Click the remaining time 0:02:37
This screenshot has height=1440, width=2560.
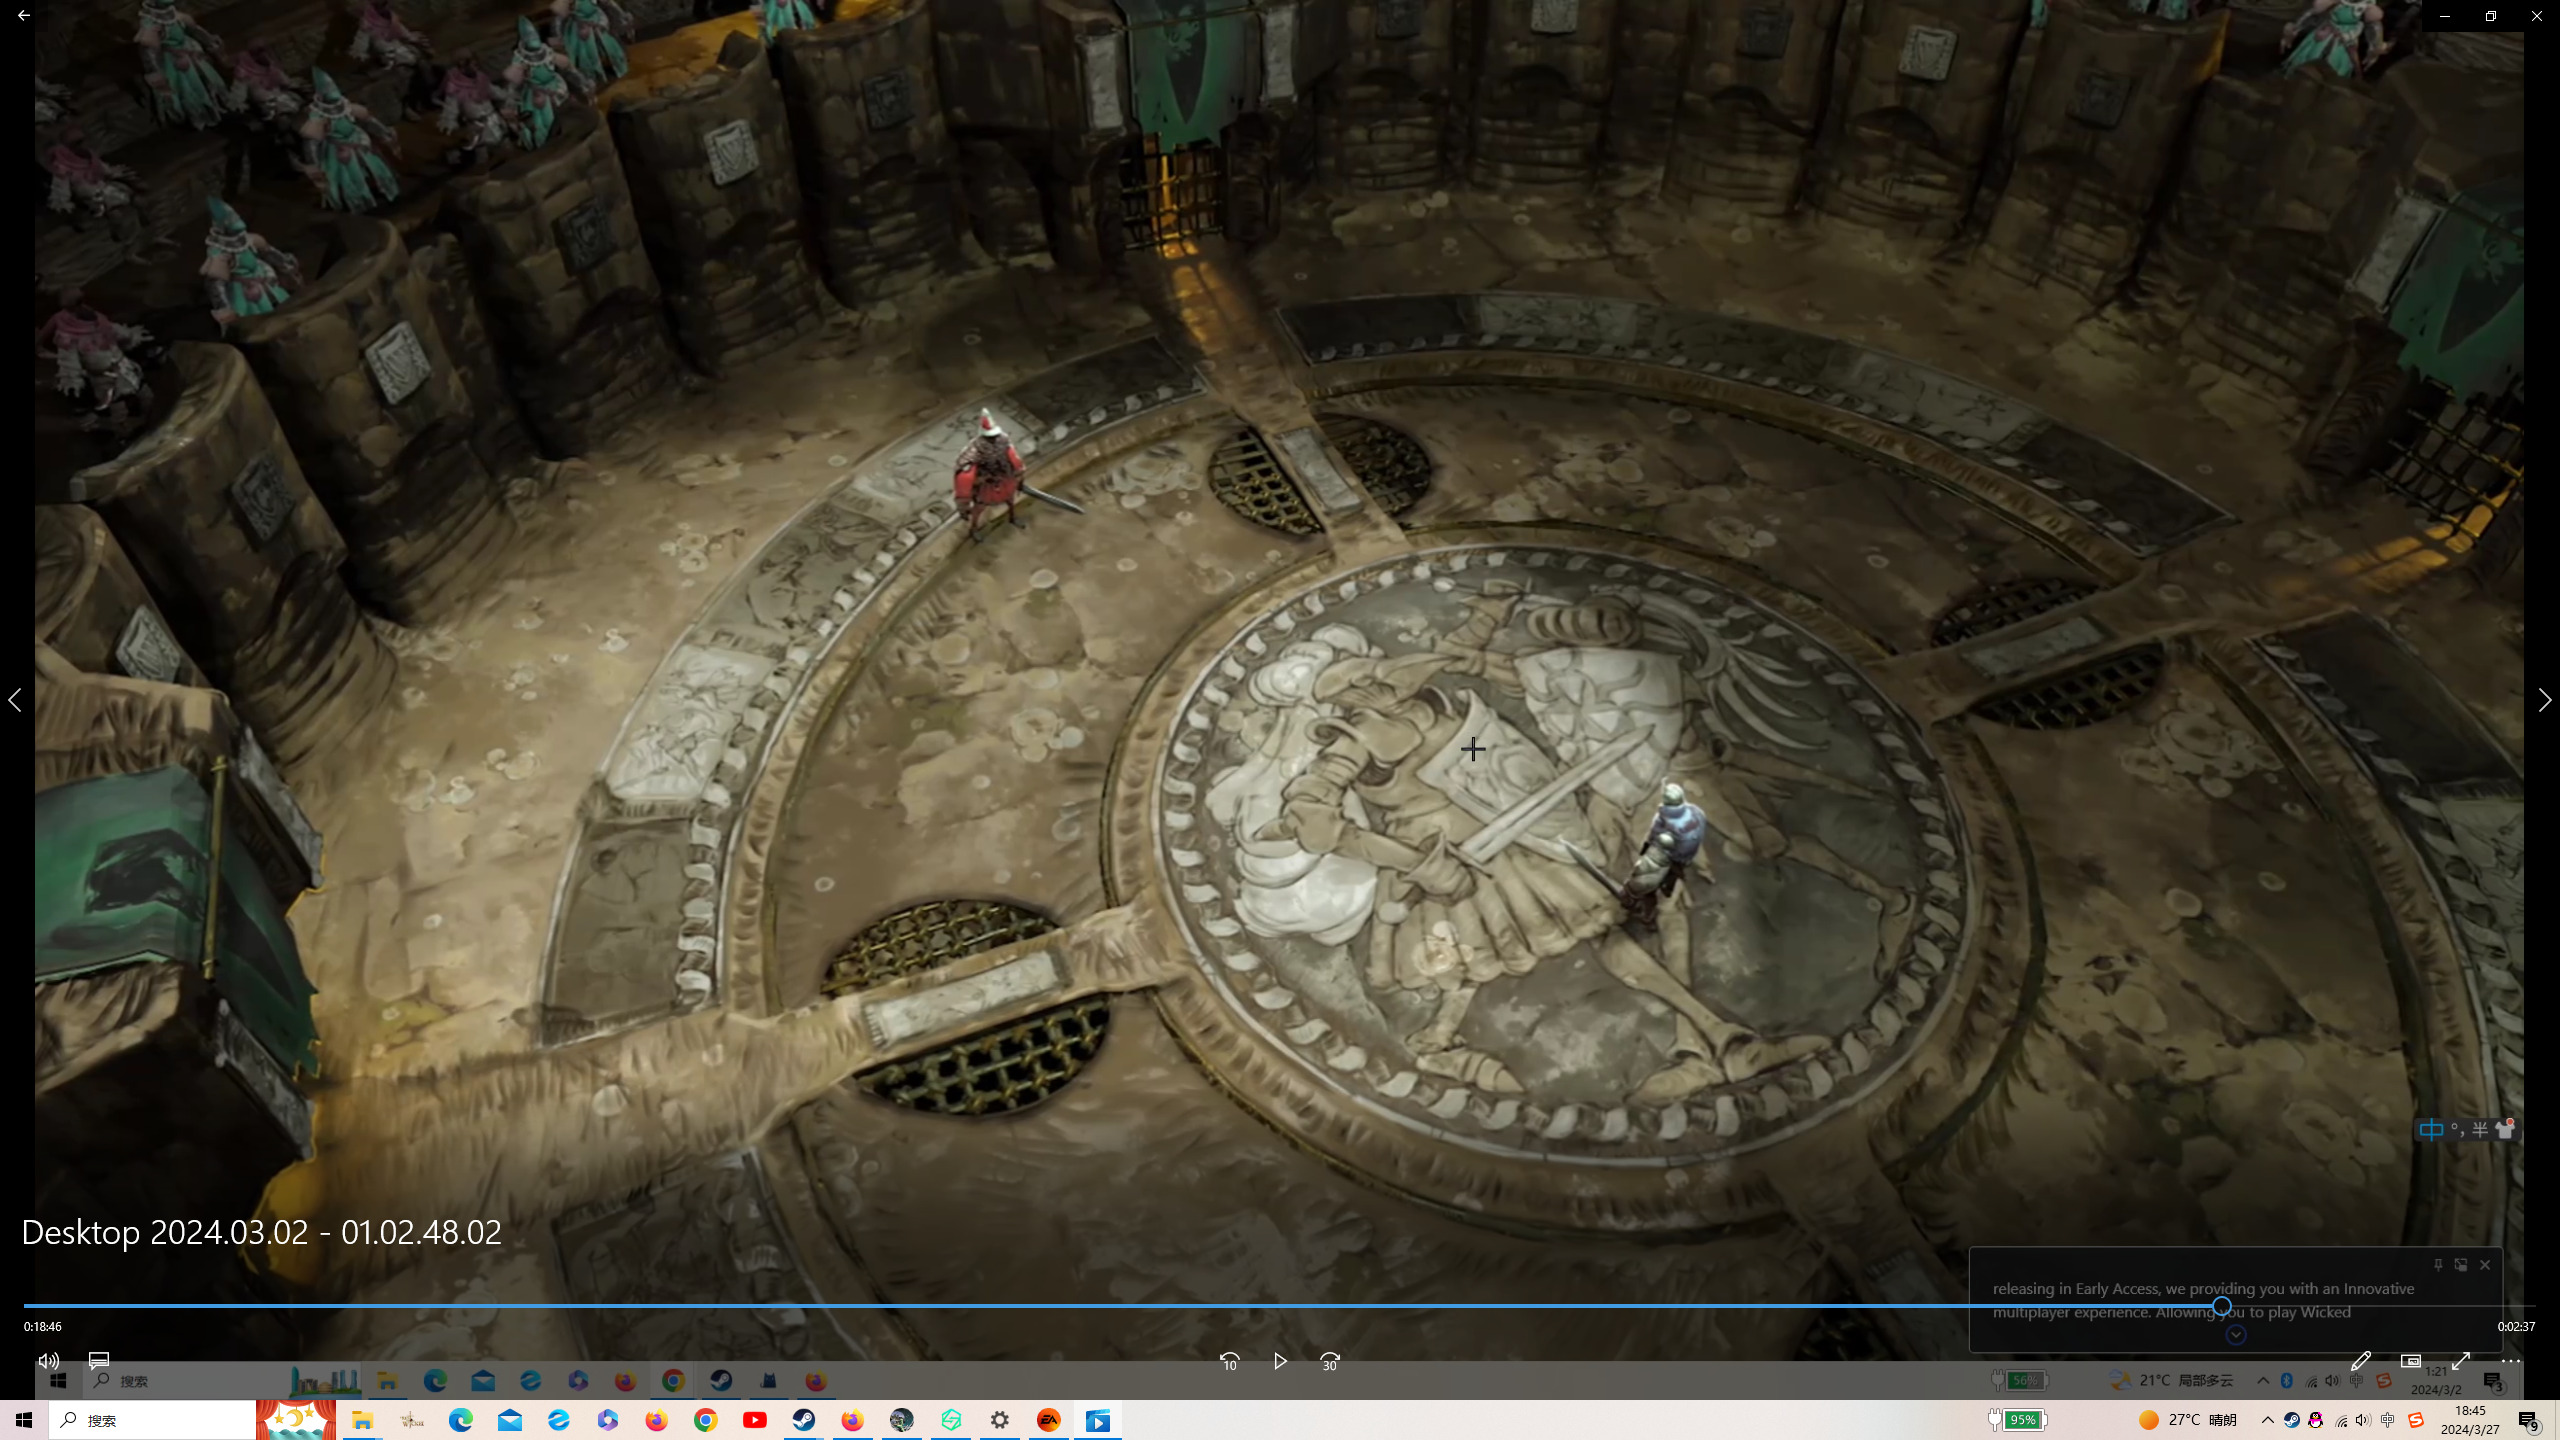pyautogui.click(x=2516, y=1327)
